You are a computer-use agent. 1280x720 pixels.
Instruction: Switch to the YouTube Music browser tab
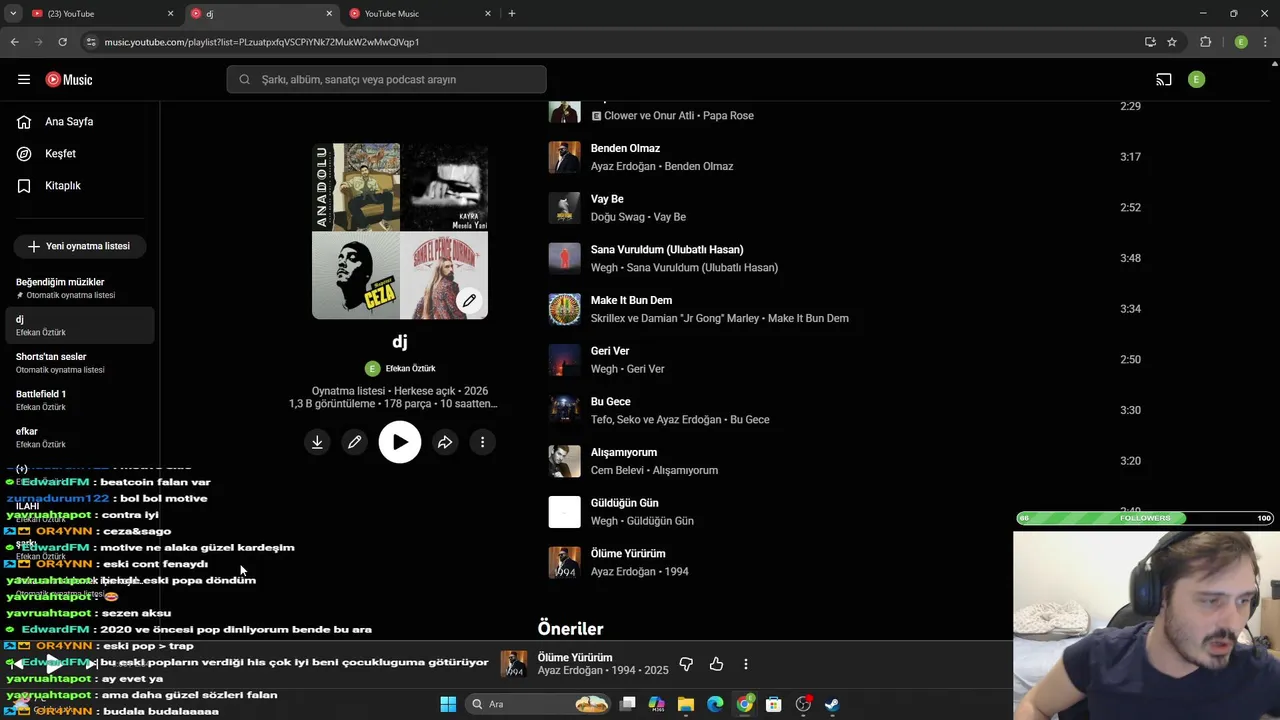pos(421,14)
